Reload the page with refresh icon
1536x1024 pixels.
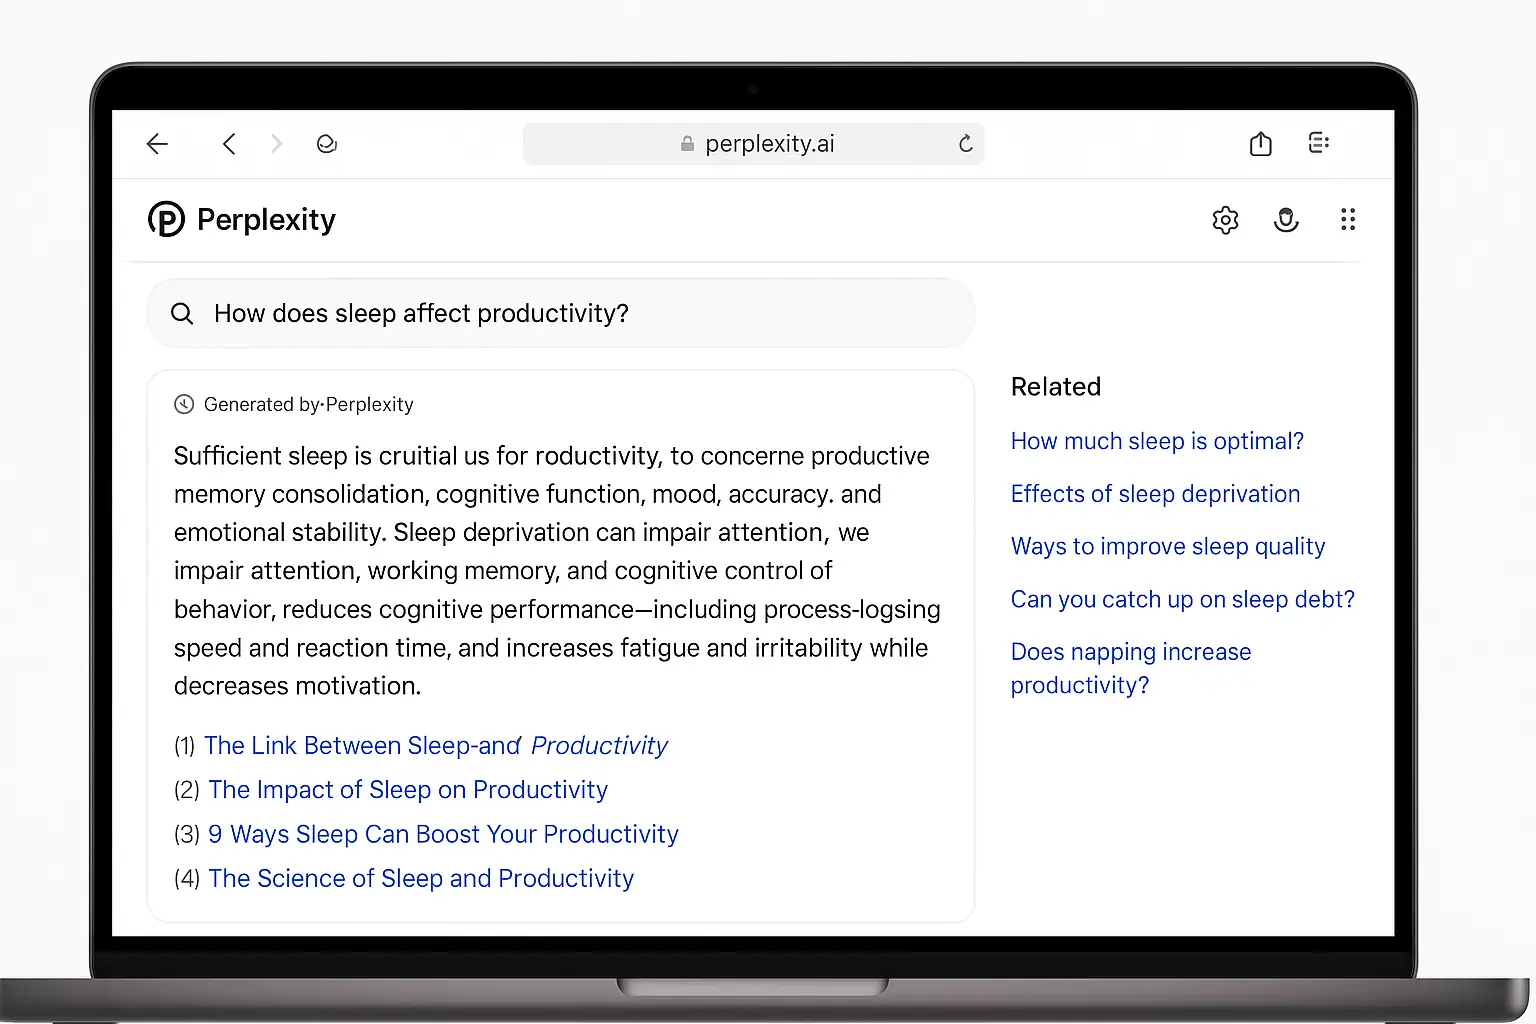pos(965,144)
